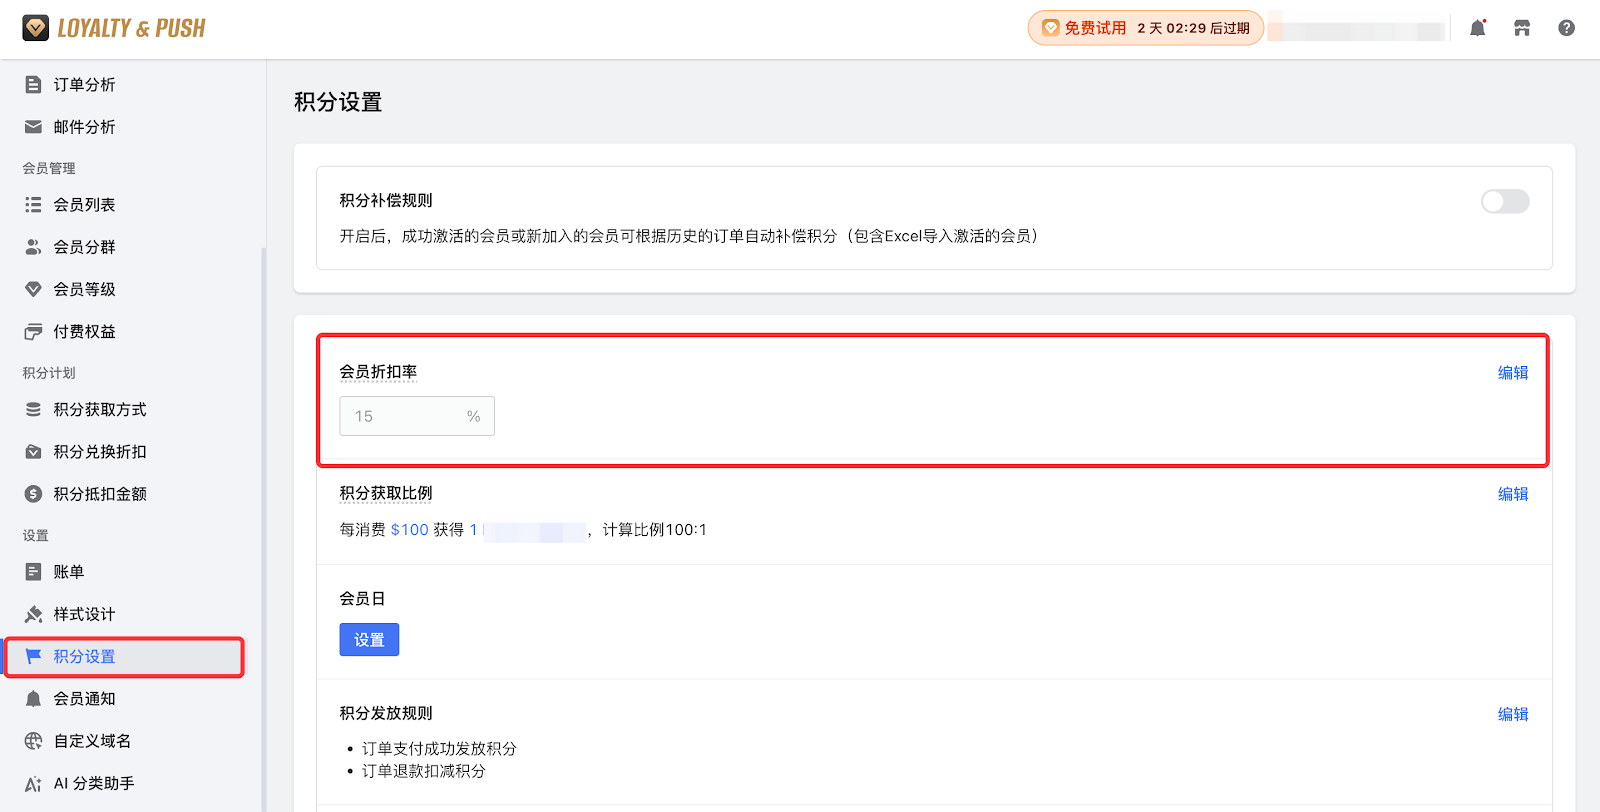Click the 免费试用 trial expiration badge

click(x=1145, y=28)
